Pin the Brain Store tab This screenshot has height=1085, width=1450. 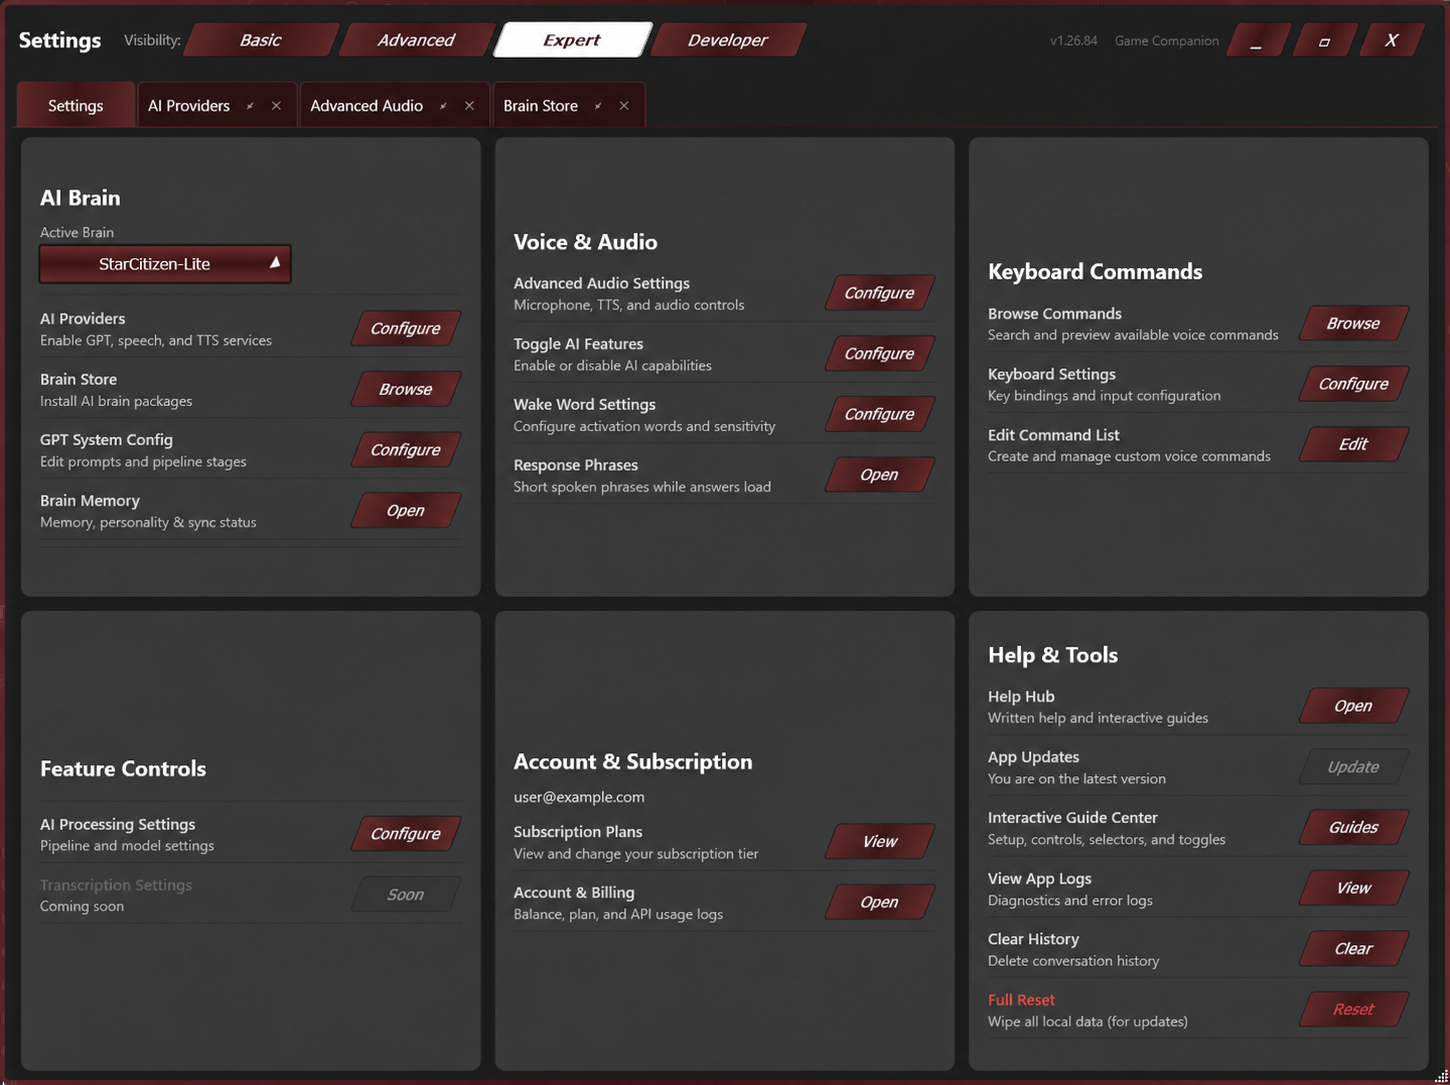(598, 106)
